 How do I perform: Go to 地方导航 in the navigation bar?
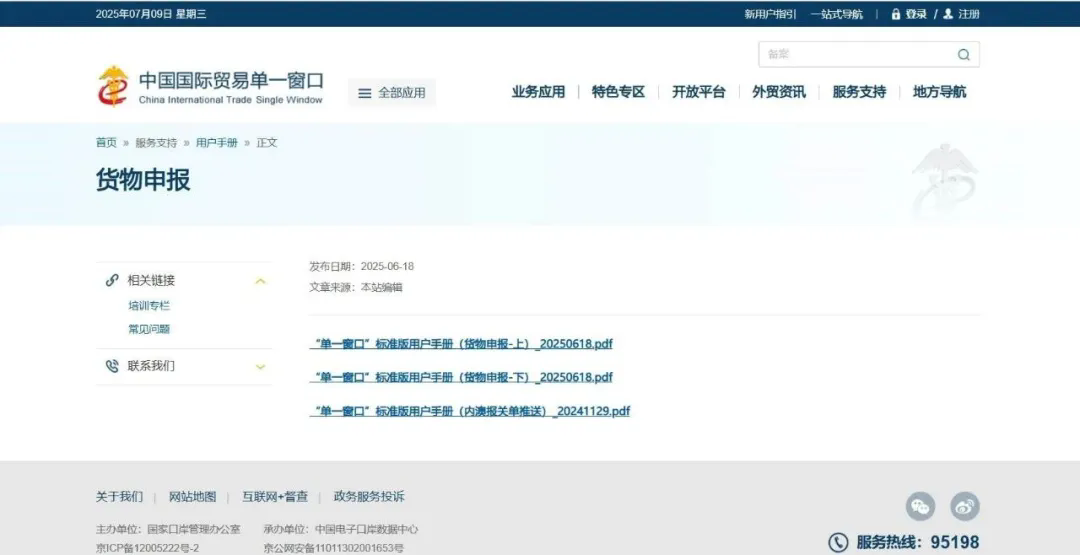click(x=939, y=92)
